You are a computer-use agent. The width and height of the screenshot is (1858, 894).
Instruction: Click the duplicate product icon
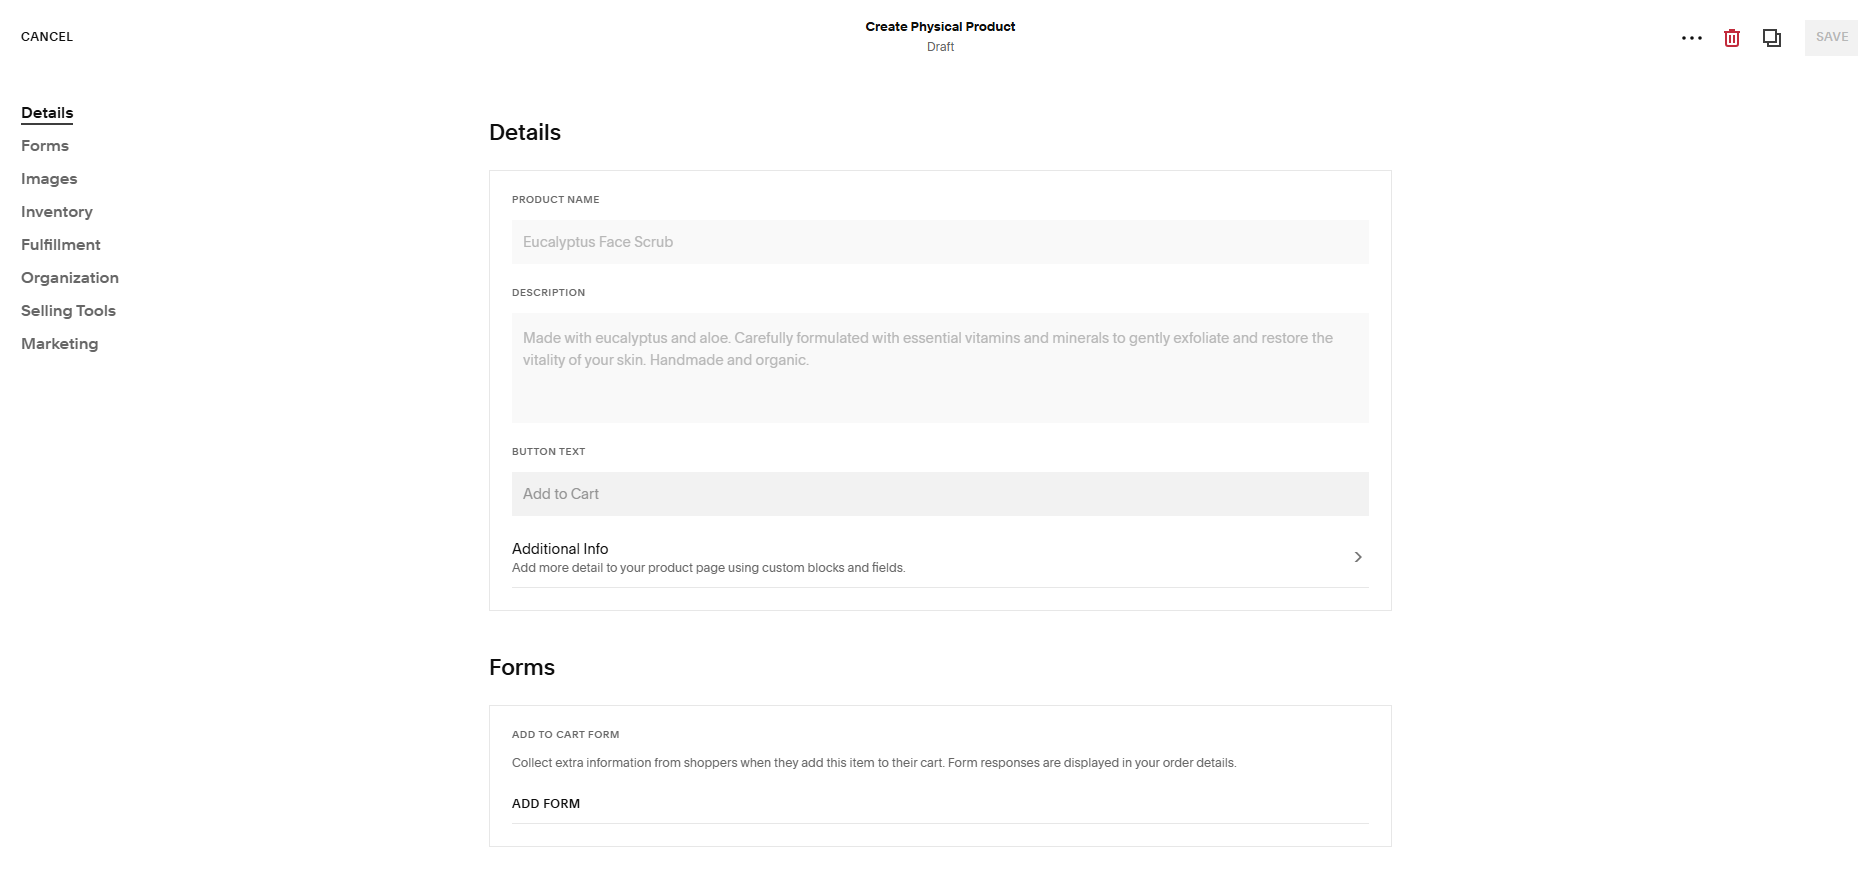(1771, 38)
